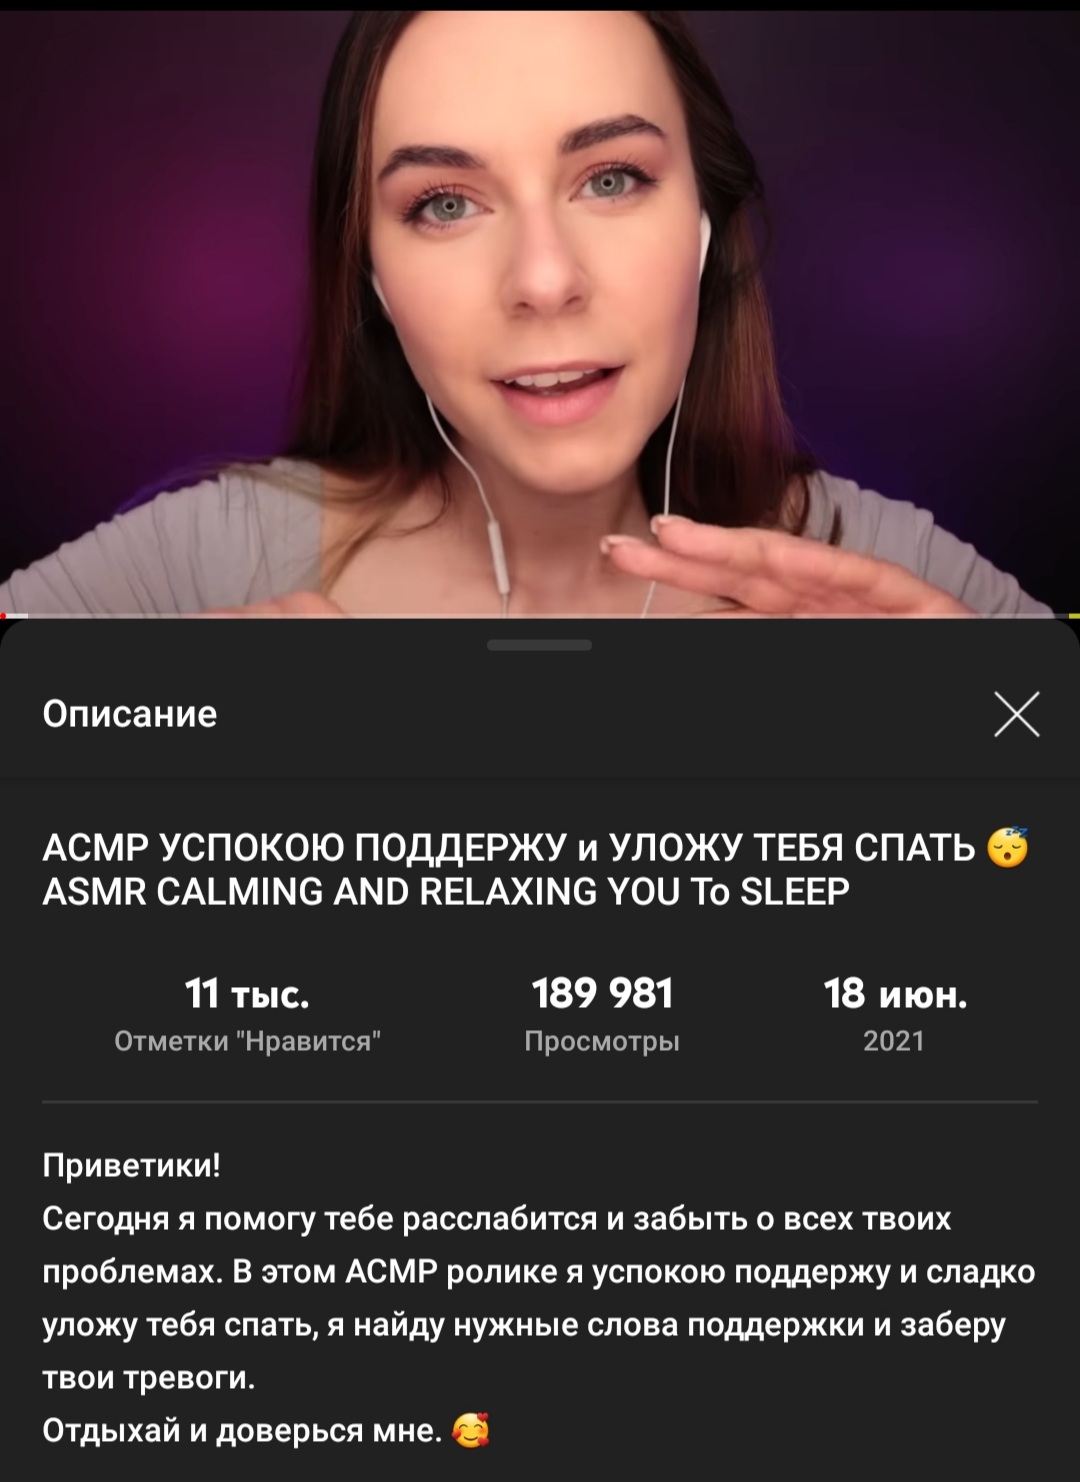Tap the 2021 year under the date

pos(894,1041)
